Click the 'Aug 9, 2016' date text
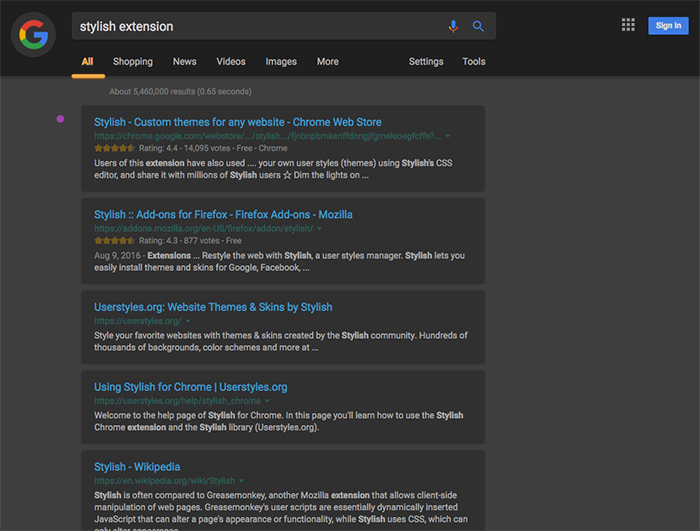 click(x=117, y=255)
